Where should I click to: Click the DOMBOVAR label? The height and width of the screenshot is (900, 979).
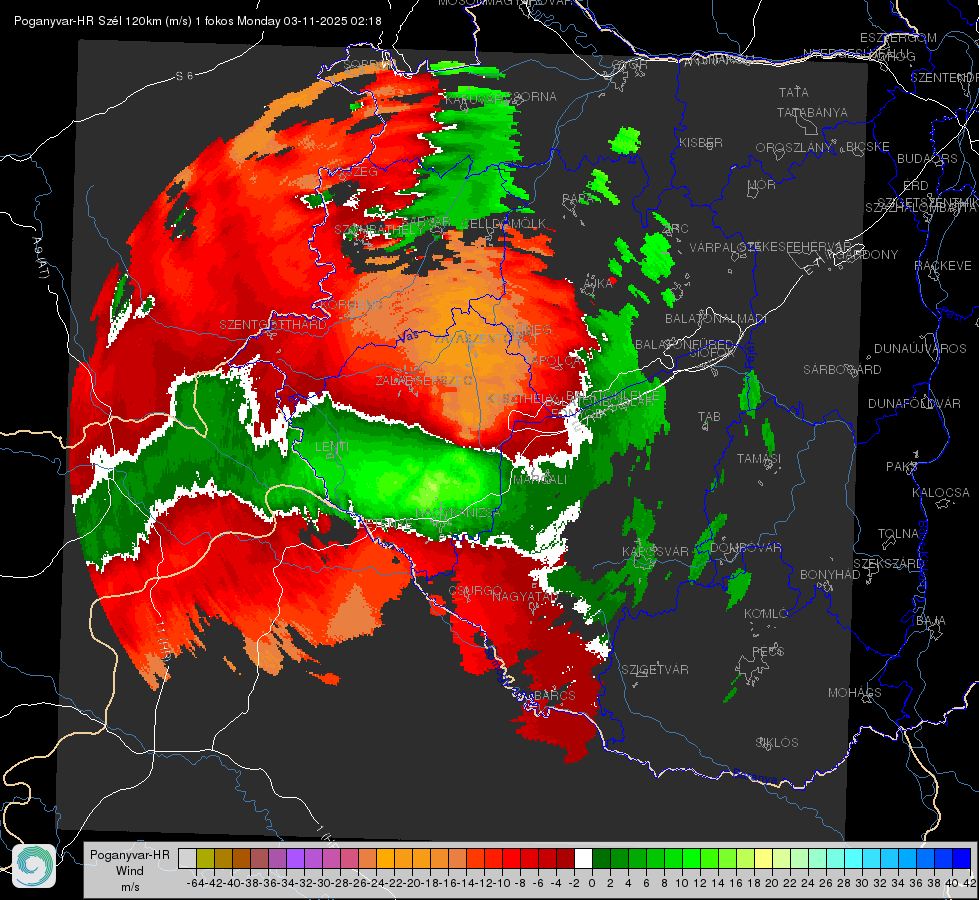coord(745,547)
